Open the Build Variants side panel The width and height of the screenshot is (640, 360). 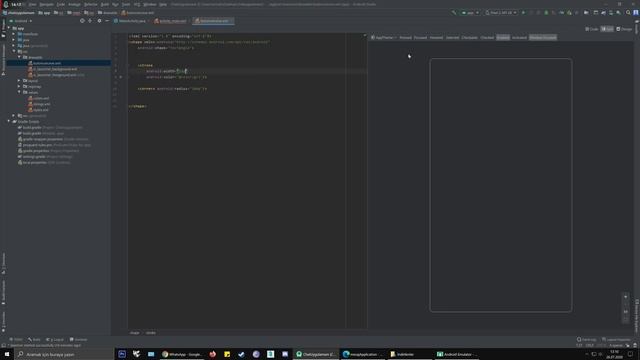coord(3,293)
